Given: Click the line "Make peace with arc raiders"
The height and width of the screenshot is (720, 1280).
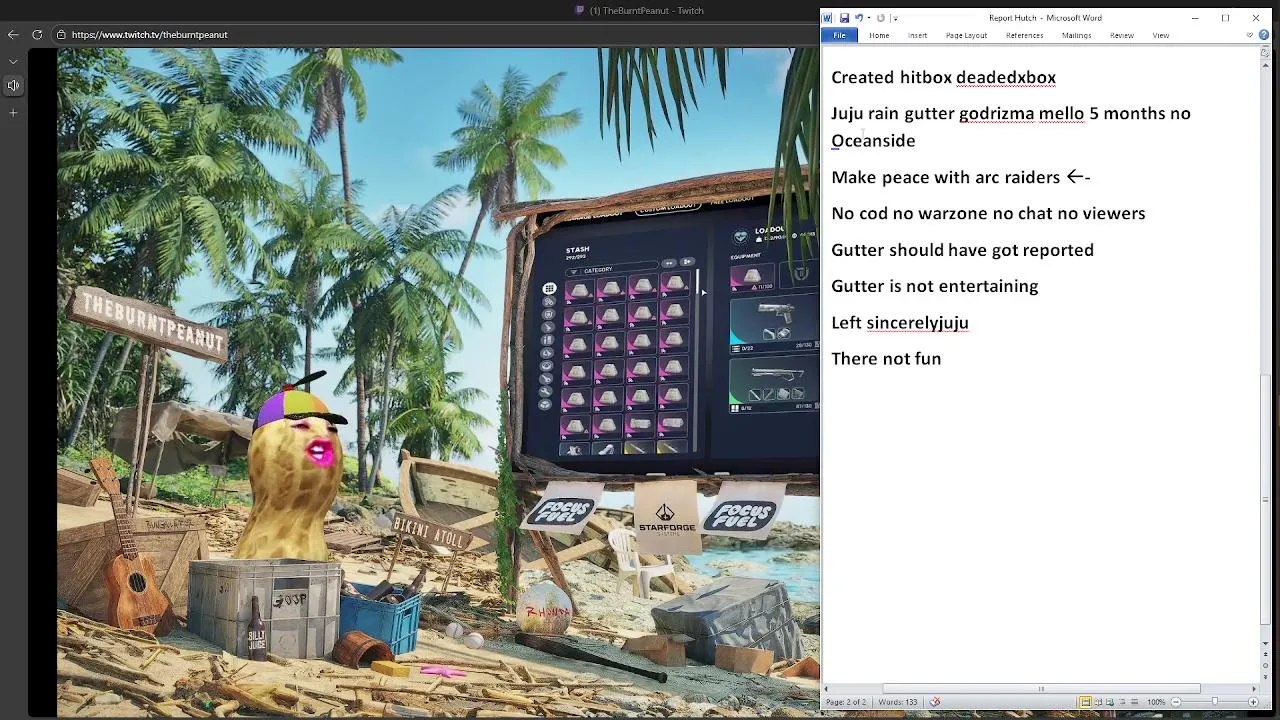Looking at the screenshot, I should pos(945,177).
